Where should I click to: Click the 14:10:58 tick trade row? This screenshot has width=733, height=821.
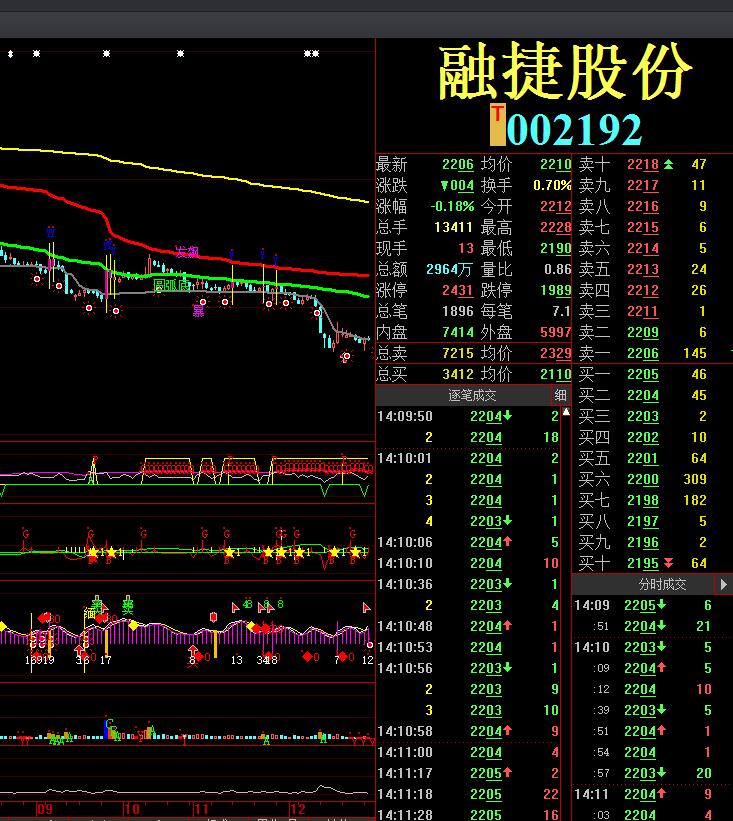468,731
